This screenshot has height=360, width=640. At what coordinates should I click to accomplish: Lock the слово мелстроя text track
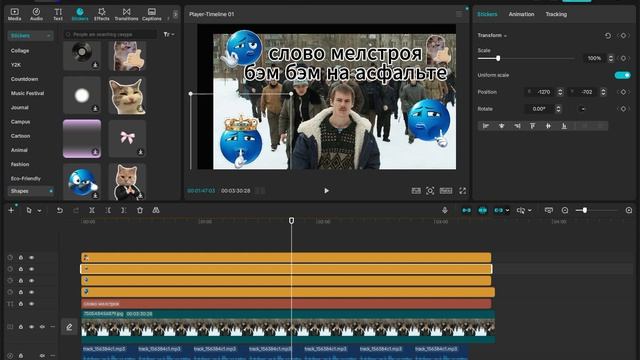click(x=21, y=304)
